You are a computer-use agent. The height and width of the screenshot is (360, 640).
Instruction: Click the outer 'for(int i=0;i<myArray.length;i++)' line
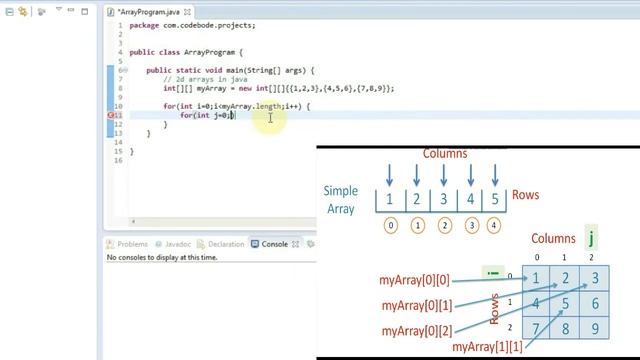tap(237, 106)
